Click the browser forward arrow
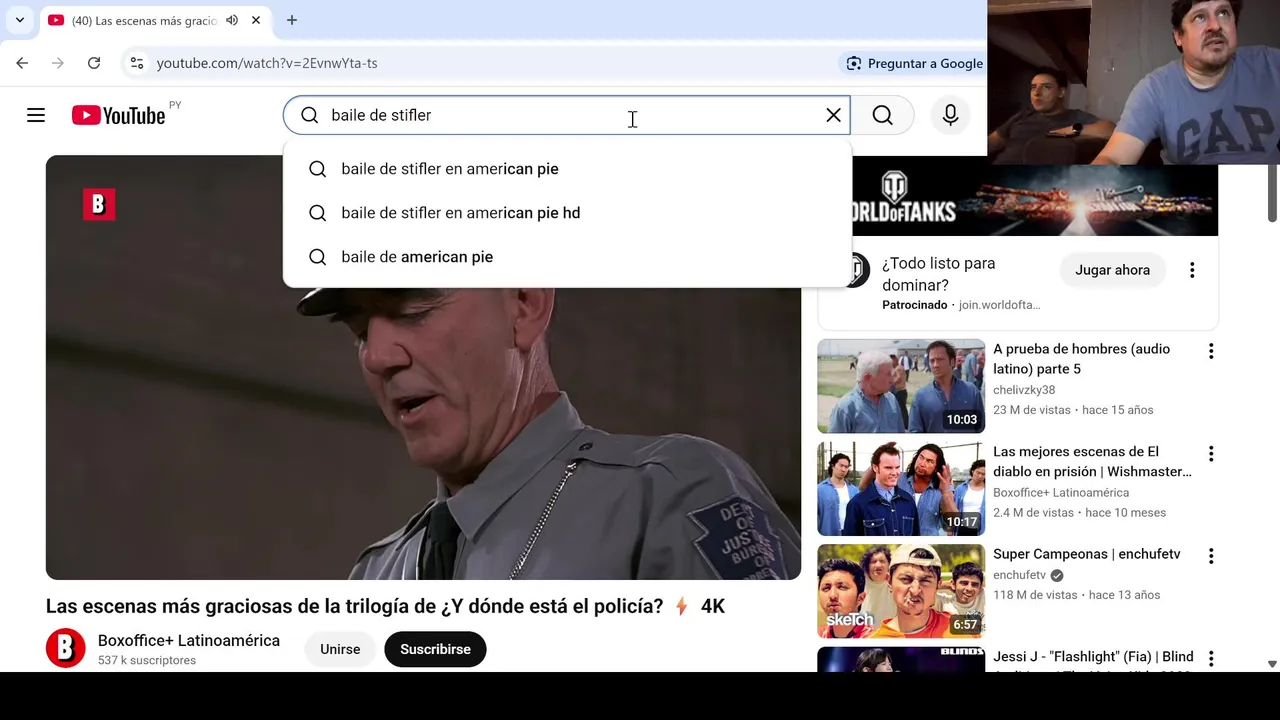 [58, 63]
